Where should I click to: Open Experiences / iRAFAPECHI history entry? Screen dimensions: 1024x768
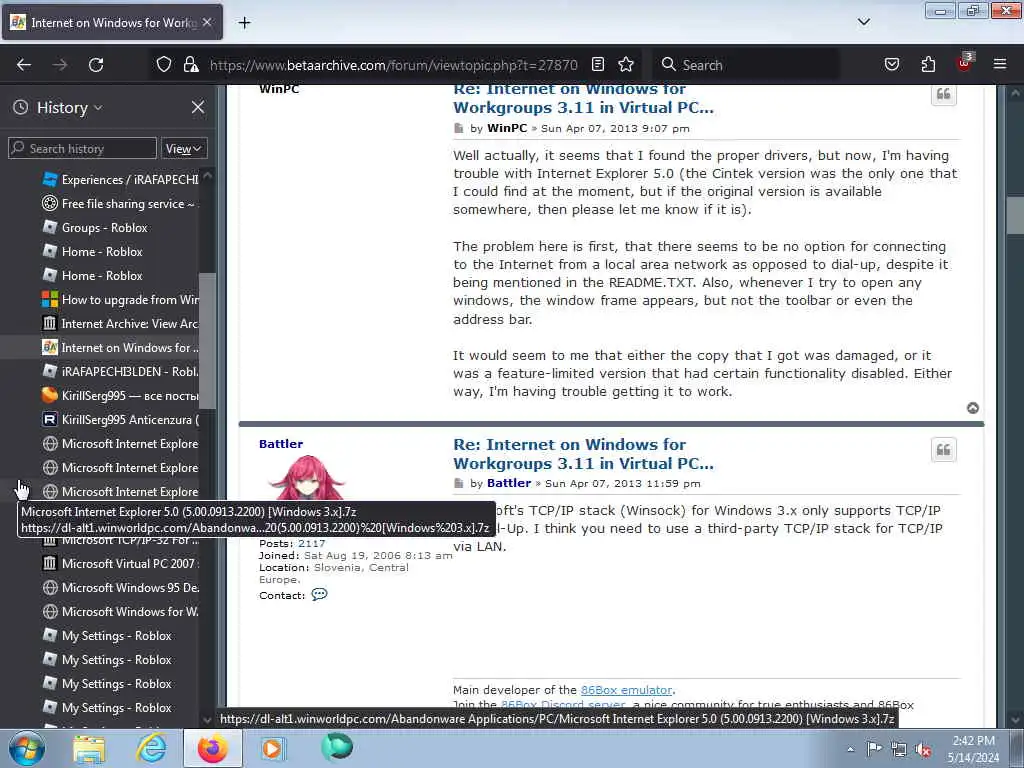pyautogui.click(x=120, y=180)
